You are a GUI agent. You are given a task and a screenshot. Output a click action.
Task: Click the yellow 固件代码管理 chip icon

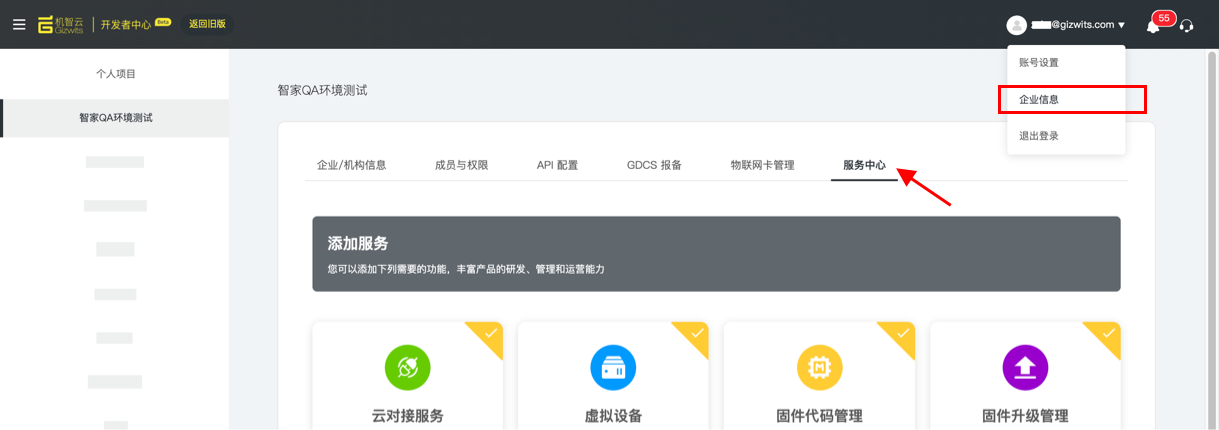pos(819,367)
